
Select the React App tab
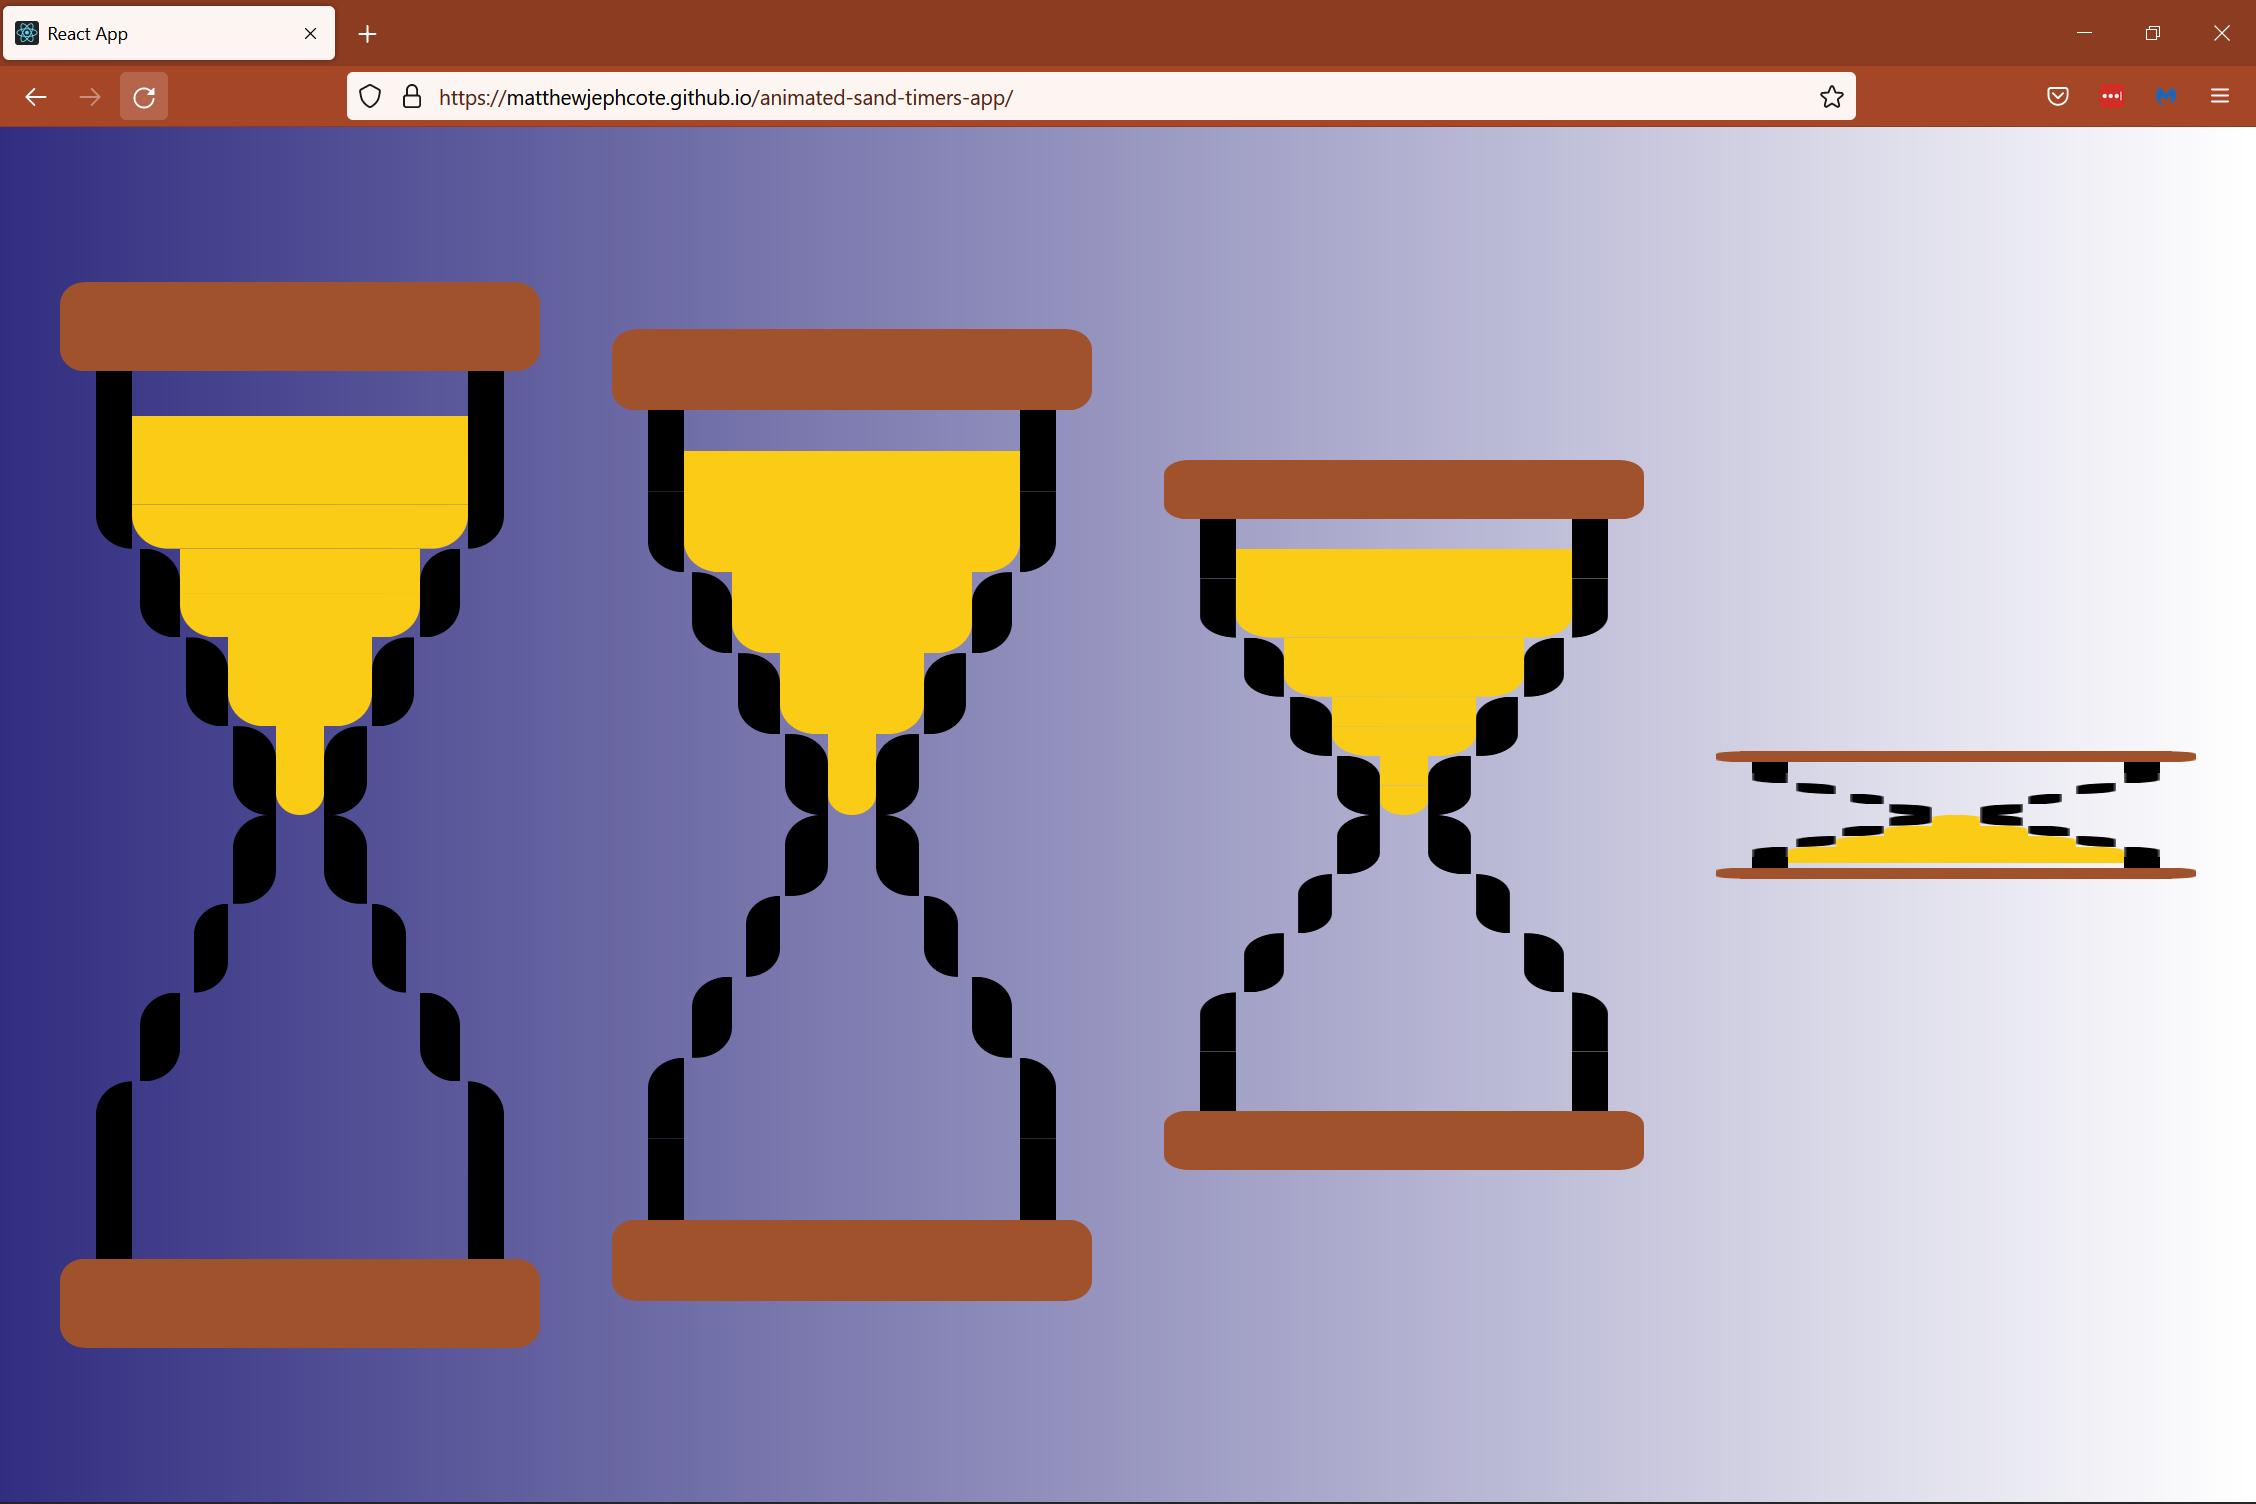click(150, 34)
